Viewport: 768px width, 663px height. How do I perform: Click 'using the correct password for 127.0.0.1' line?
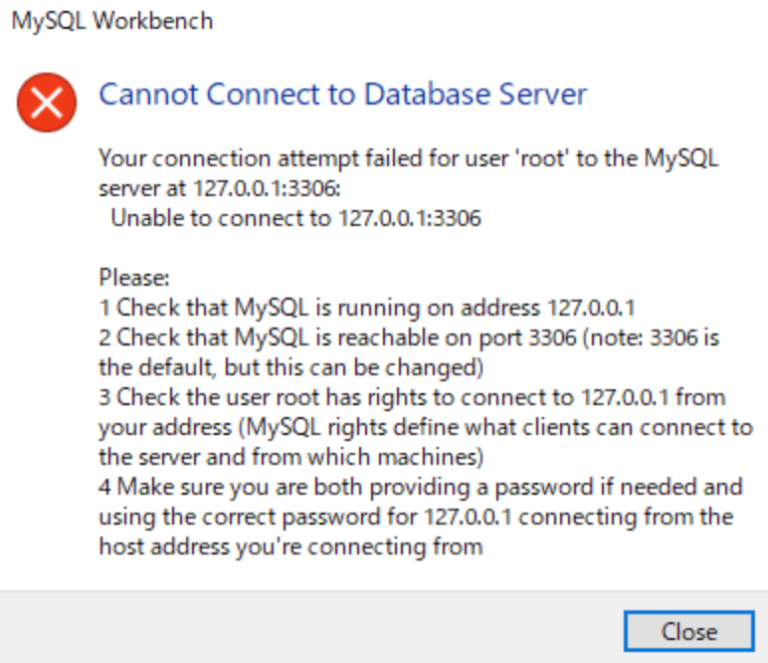(416, 517)
